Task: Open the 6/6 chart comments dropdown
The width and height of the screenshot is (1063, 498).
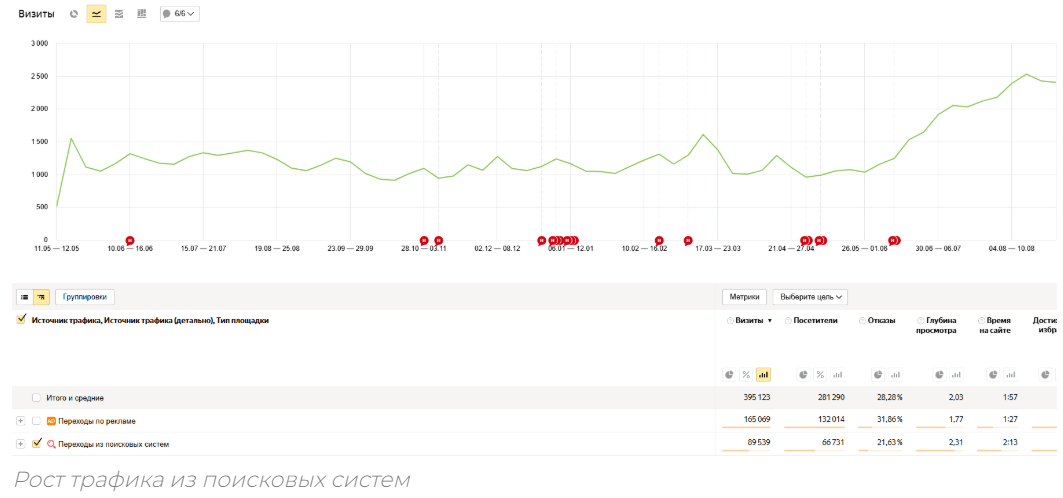Action: click(x=180, y=14)
